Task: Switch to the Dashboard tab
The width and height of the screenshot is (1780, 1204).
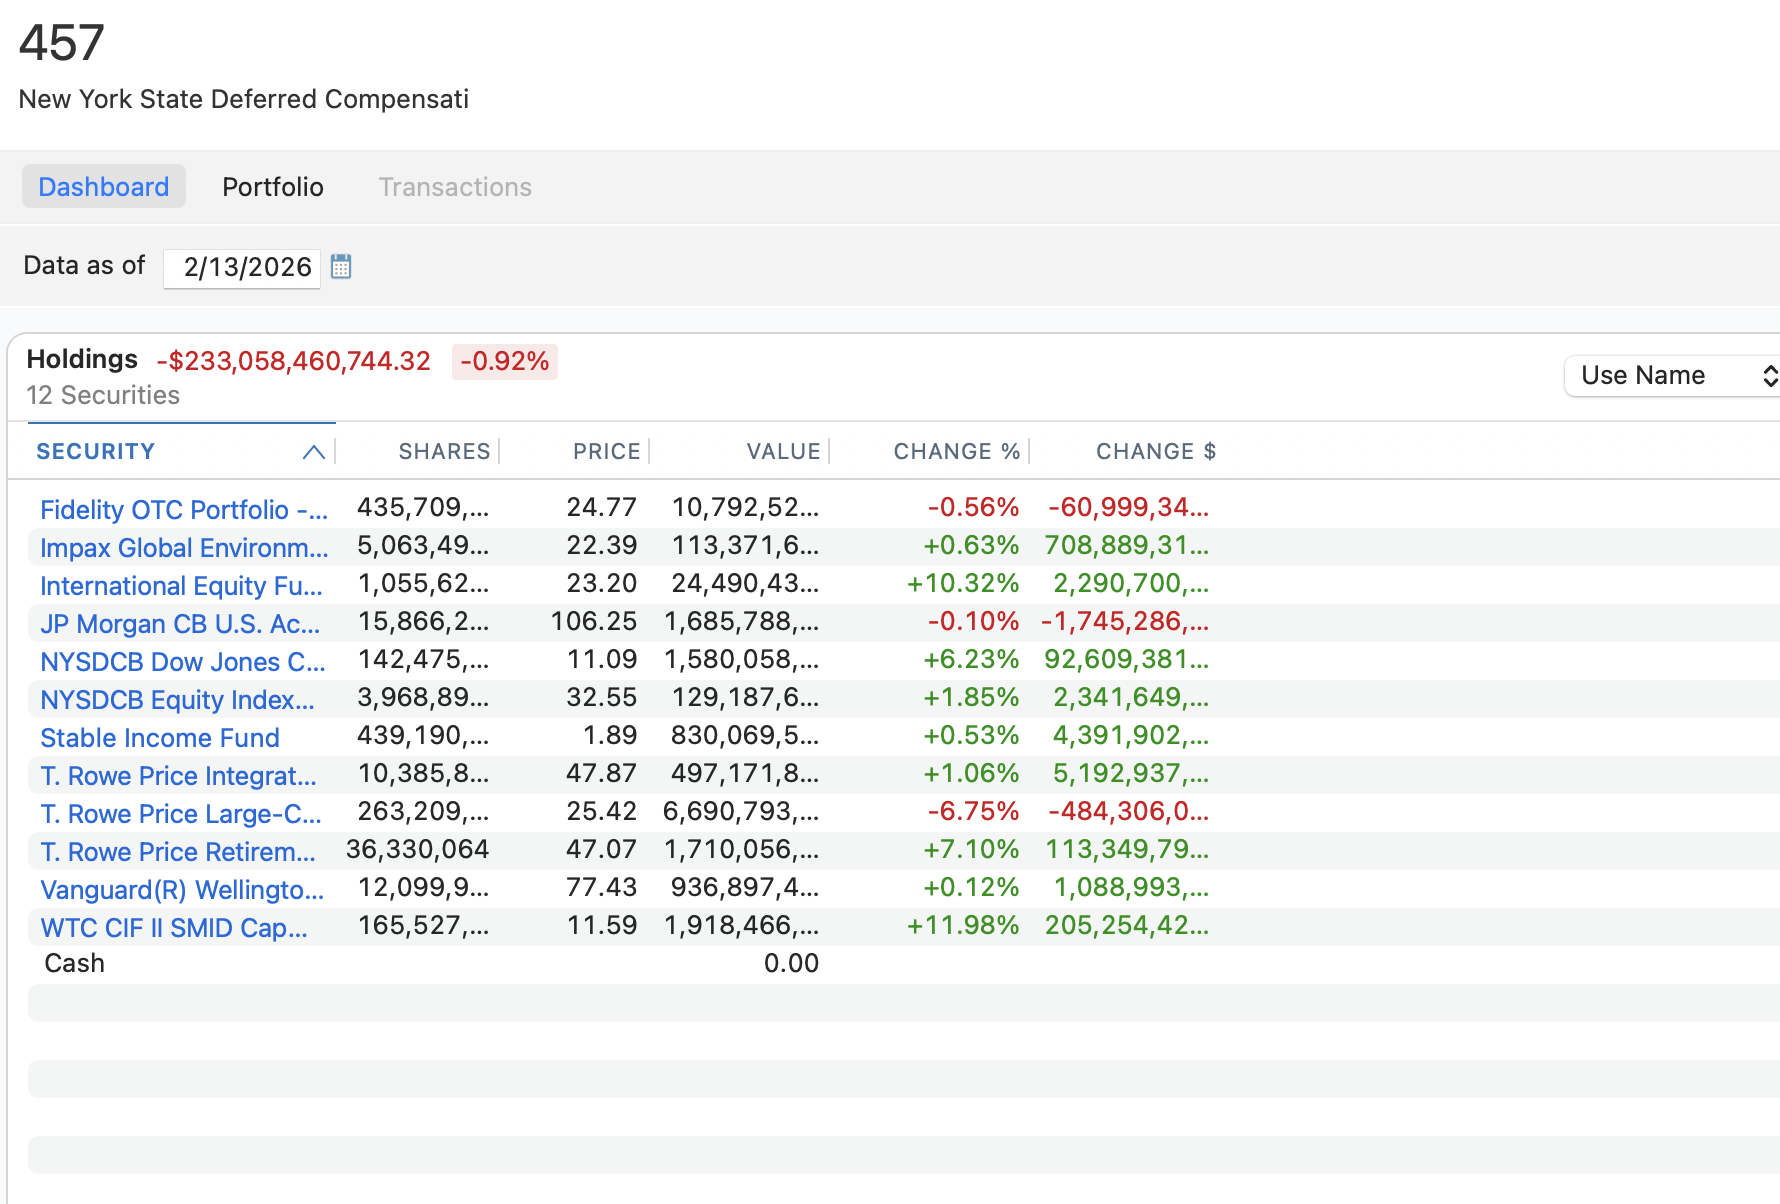Action: click(x=104, y=187)
